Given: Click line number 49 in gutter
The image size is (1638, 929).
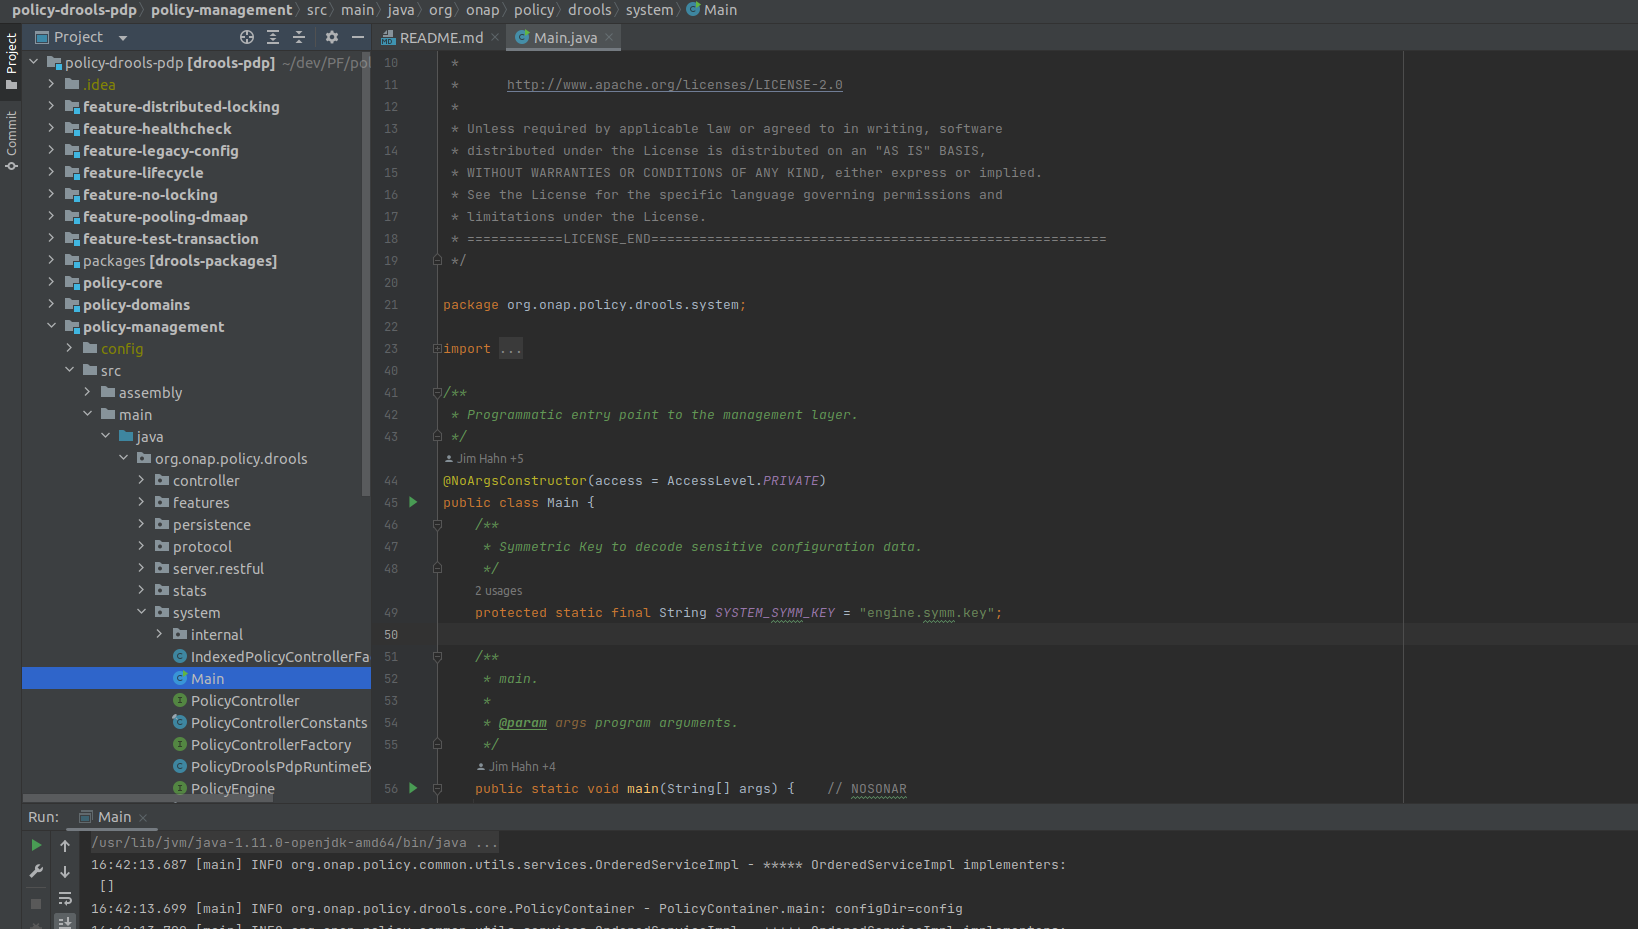Looking at the screenshot, I should (391, 613).
